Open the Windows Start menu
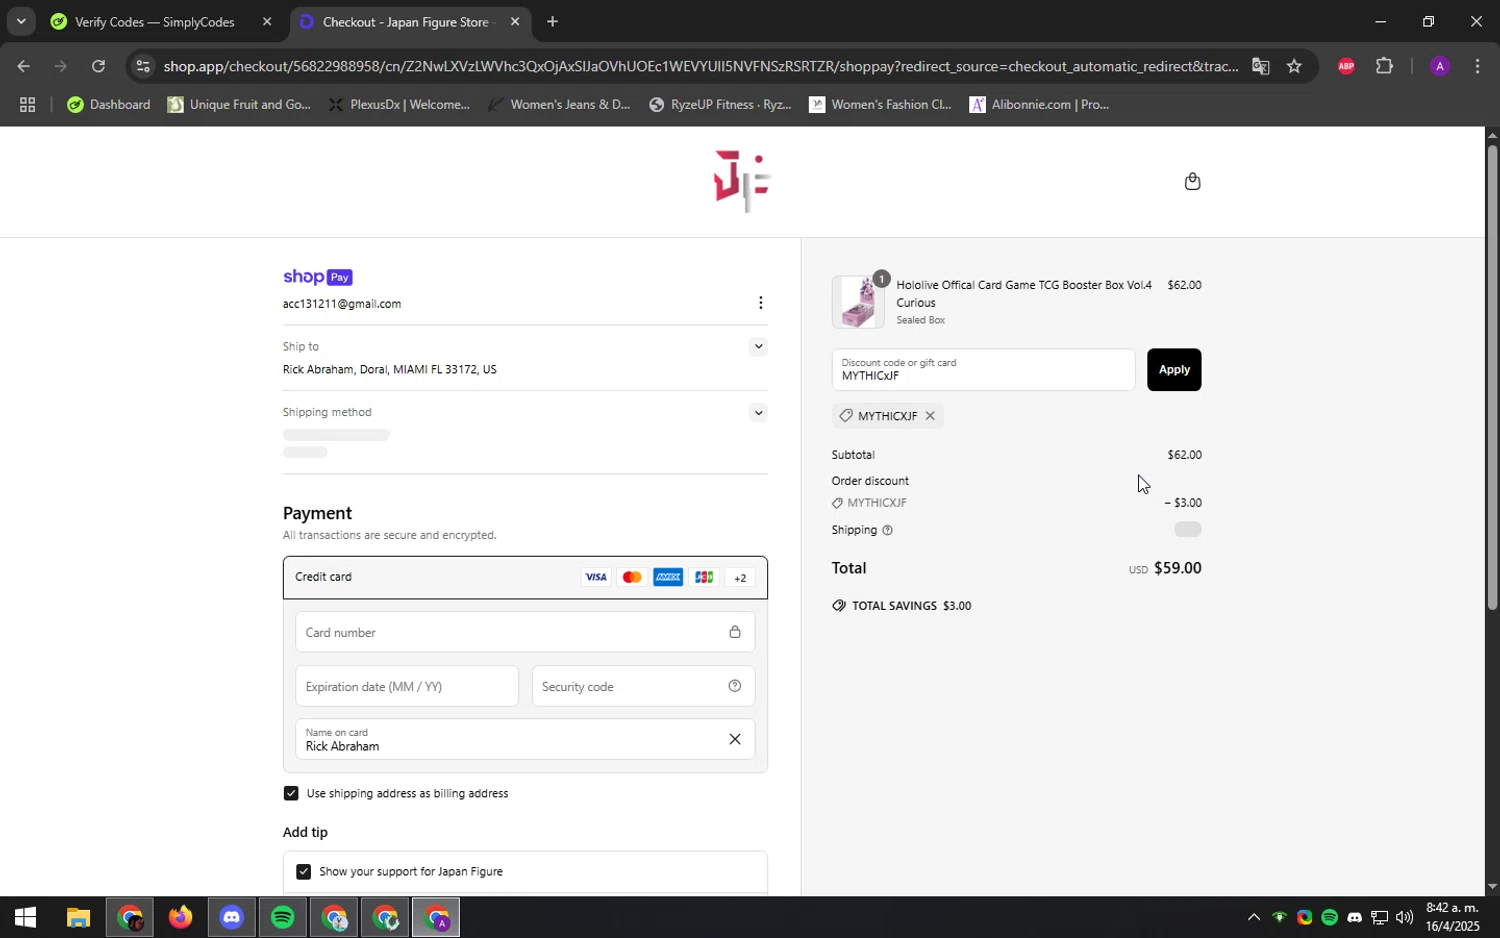The image size is (1500, 938). click(25, 917)
